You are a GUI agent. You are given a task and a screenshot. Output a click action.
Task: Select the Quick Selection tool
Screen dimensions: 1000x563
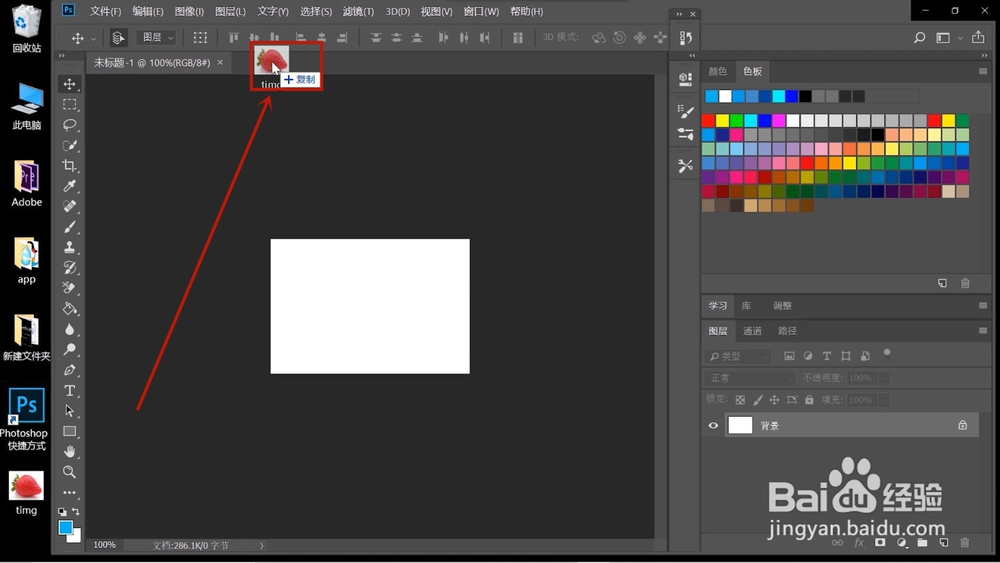pyautogui.click(x=70, y=145)
